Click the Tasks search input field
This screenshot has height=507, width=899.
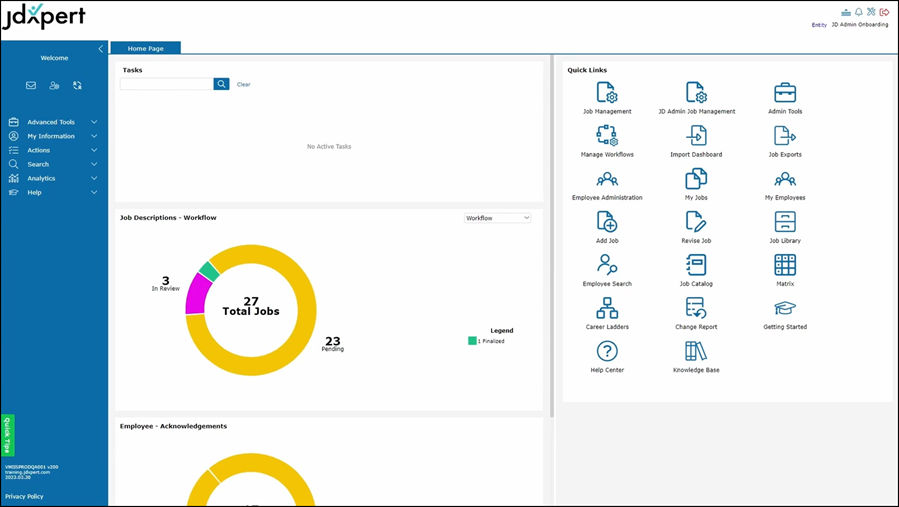pos(166,84)
